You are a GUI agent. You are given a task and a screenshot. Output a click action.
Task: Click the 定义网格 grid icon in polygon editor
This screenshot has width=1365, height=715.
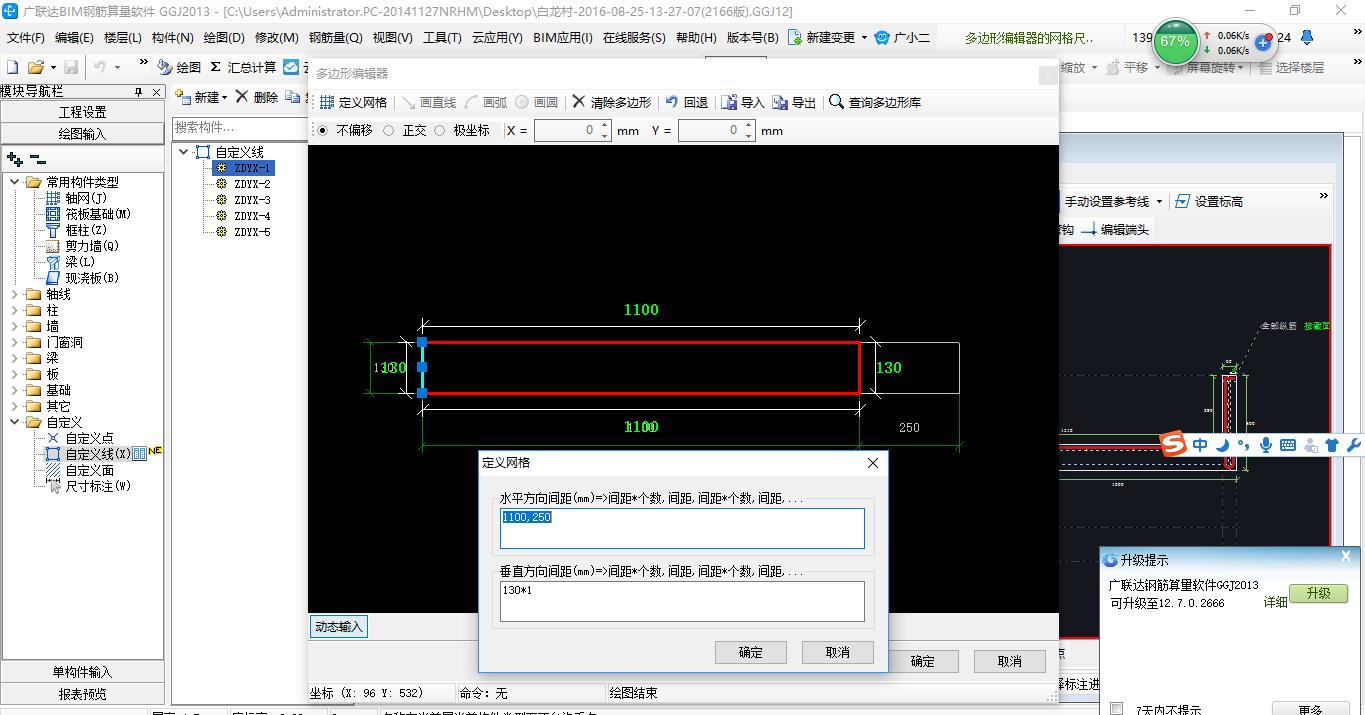pos(327,102)
